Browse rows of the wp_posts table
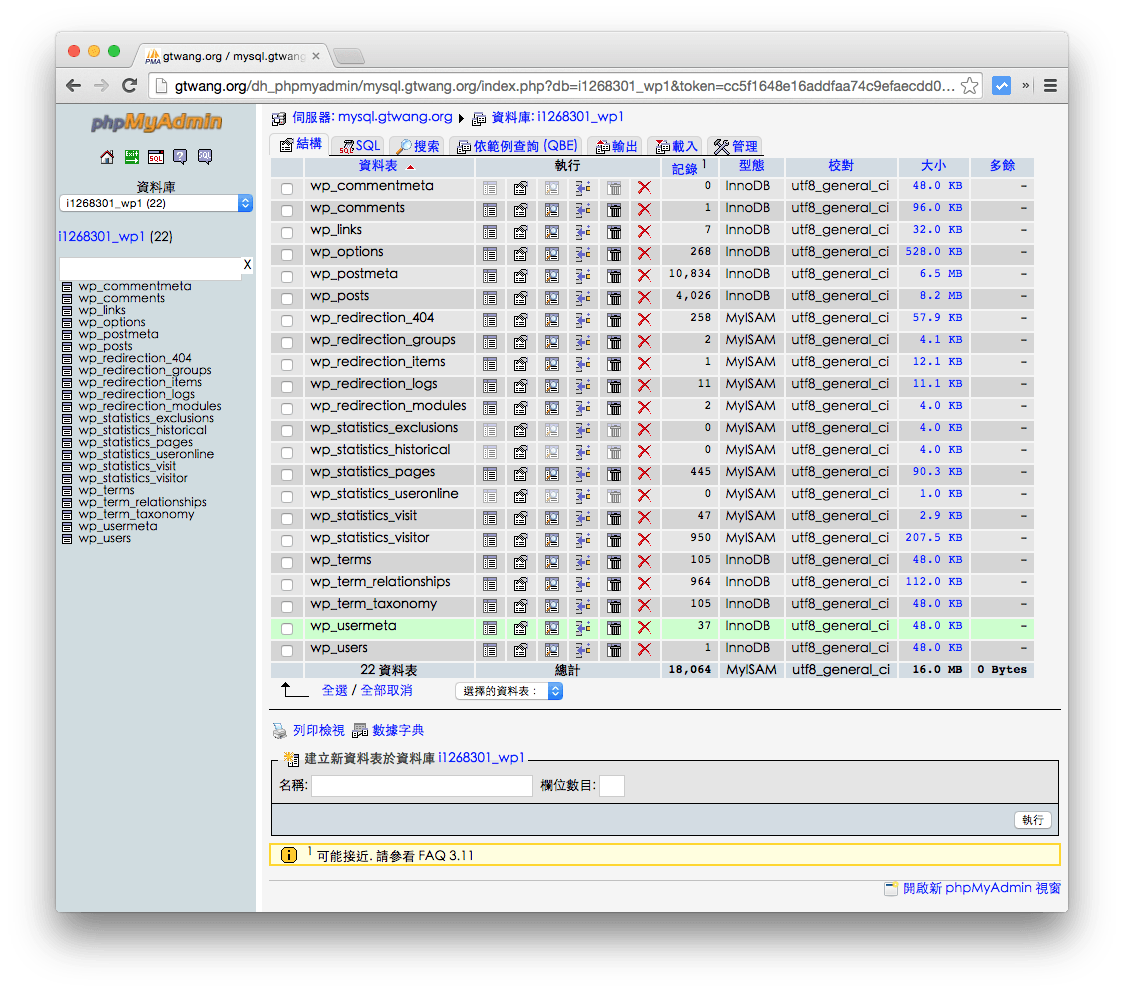This screenshot has width=1124, height=992. 489,296
